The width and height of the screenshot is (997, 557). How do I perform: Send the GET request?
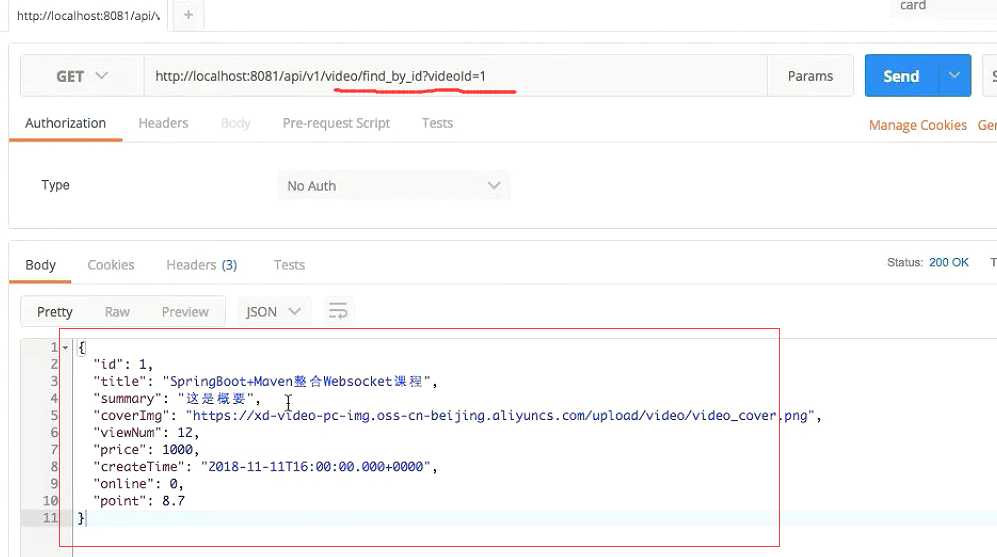pos(901,76)
